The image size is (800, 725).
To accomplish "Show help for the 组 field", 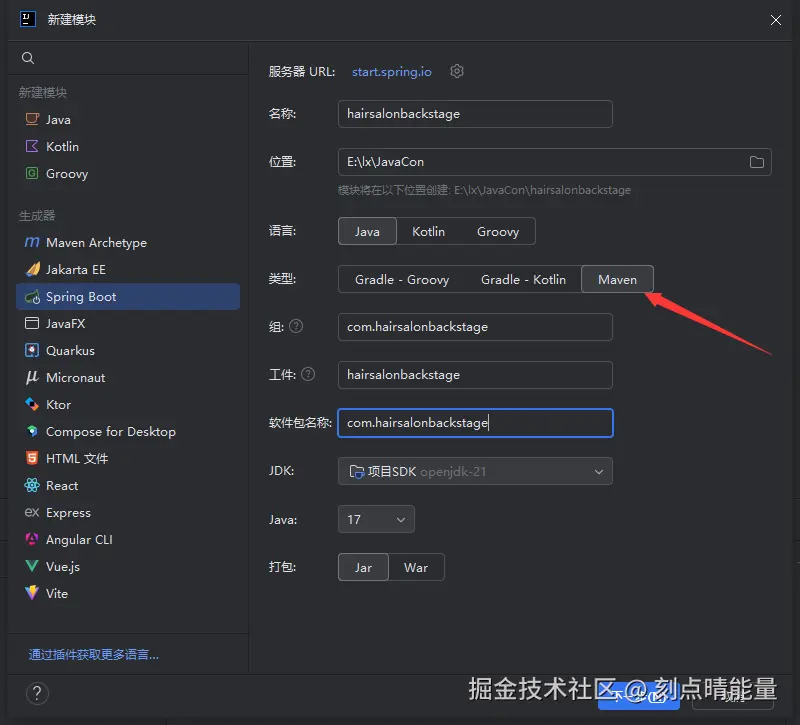I will [296, 327].
